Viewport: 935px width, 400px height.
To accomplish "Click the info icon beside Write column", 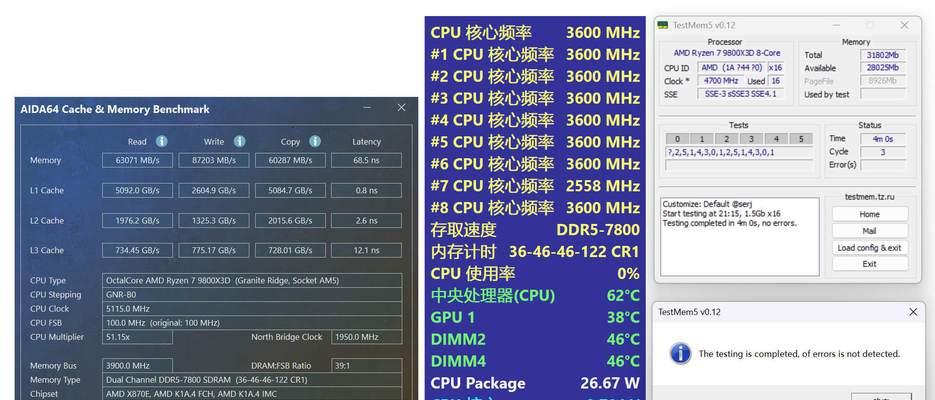I will coord(239,141).
